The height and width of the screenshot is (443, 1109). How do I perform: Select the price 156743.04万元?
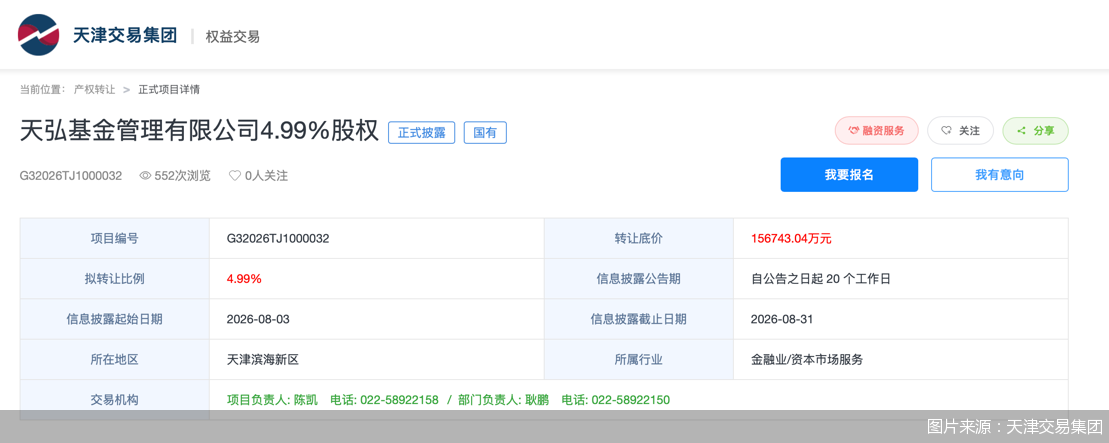point(791,238)
